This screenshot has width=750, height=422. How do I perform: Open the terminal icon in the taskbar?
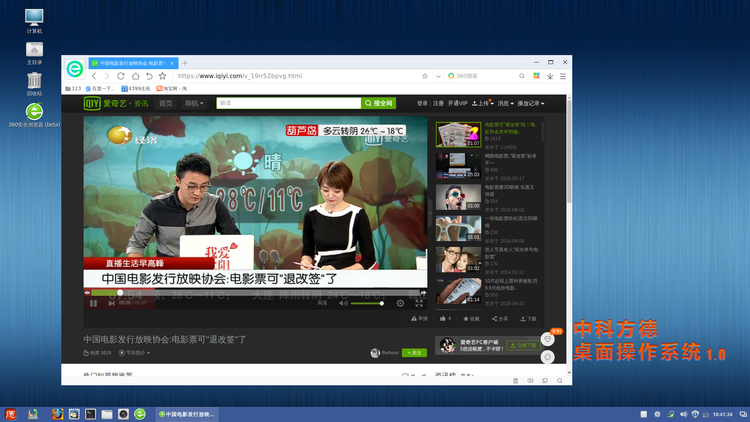(x=90, y=414)
